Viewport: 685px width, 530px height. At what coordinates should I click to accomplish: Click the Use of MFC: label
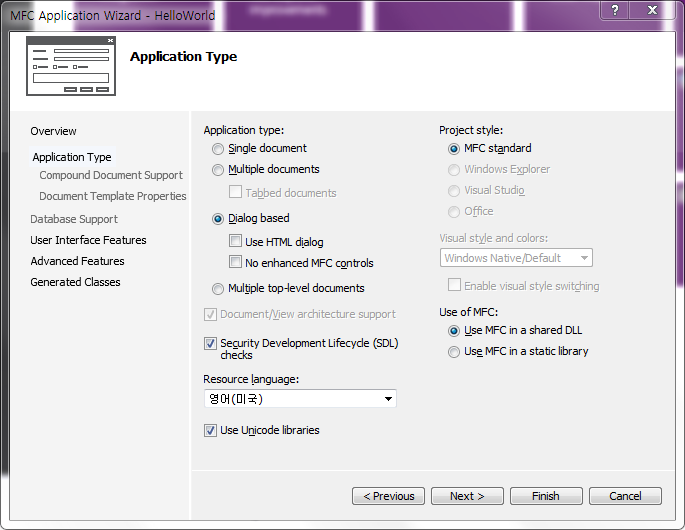click(x=468, y=312)
